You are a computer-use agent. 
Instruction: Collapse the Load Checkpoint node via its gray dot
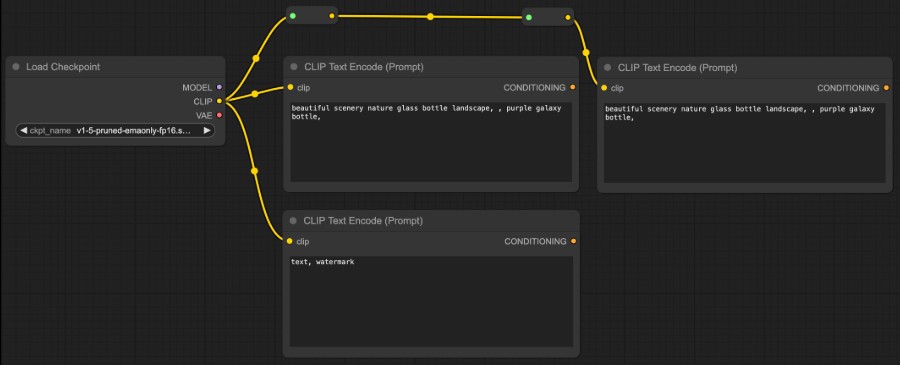tap(16, 67)
